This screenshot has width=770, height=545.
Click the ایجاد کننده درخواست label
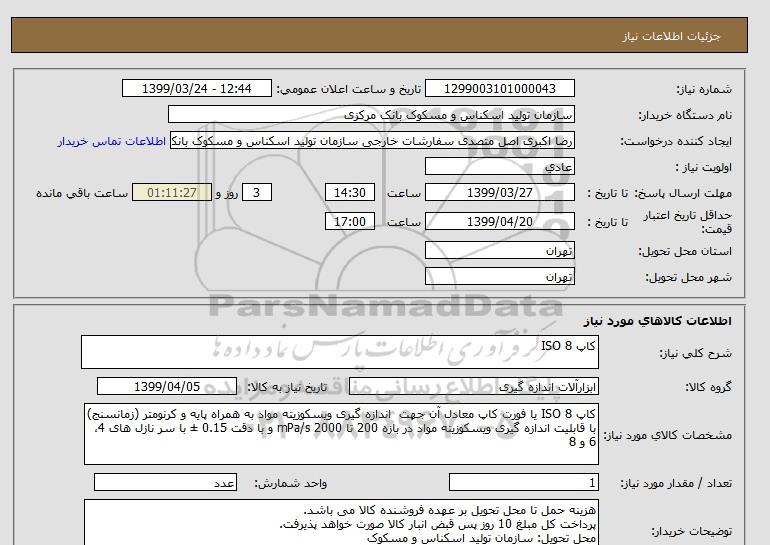676,141
